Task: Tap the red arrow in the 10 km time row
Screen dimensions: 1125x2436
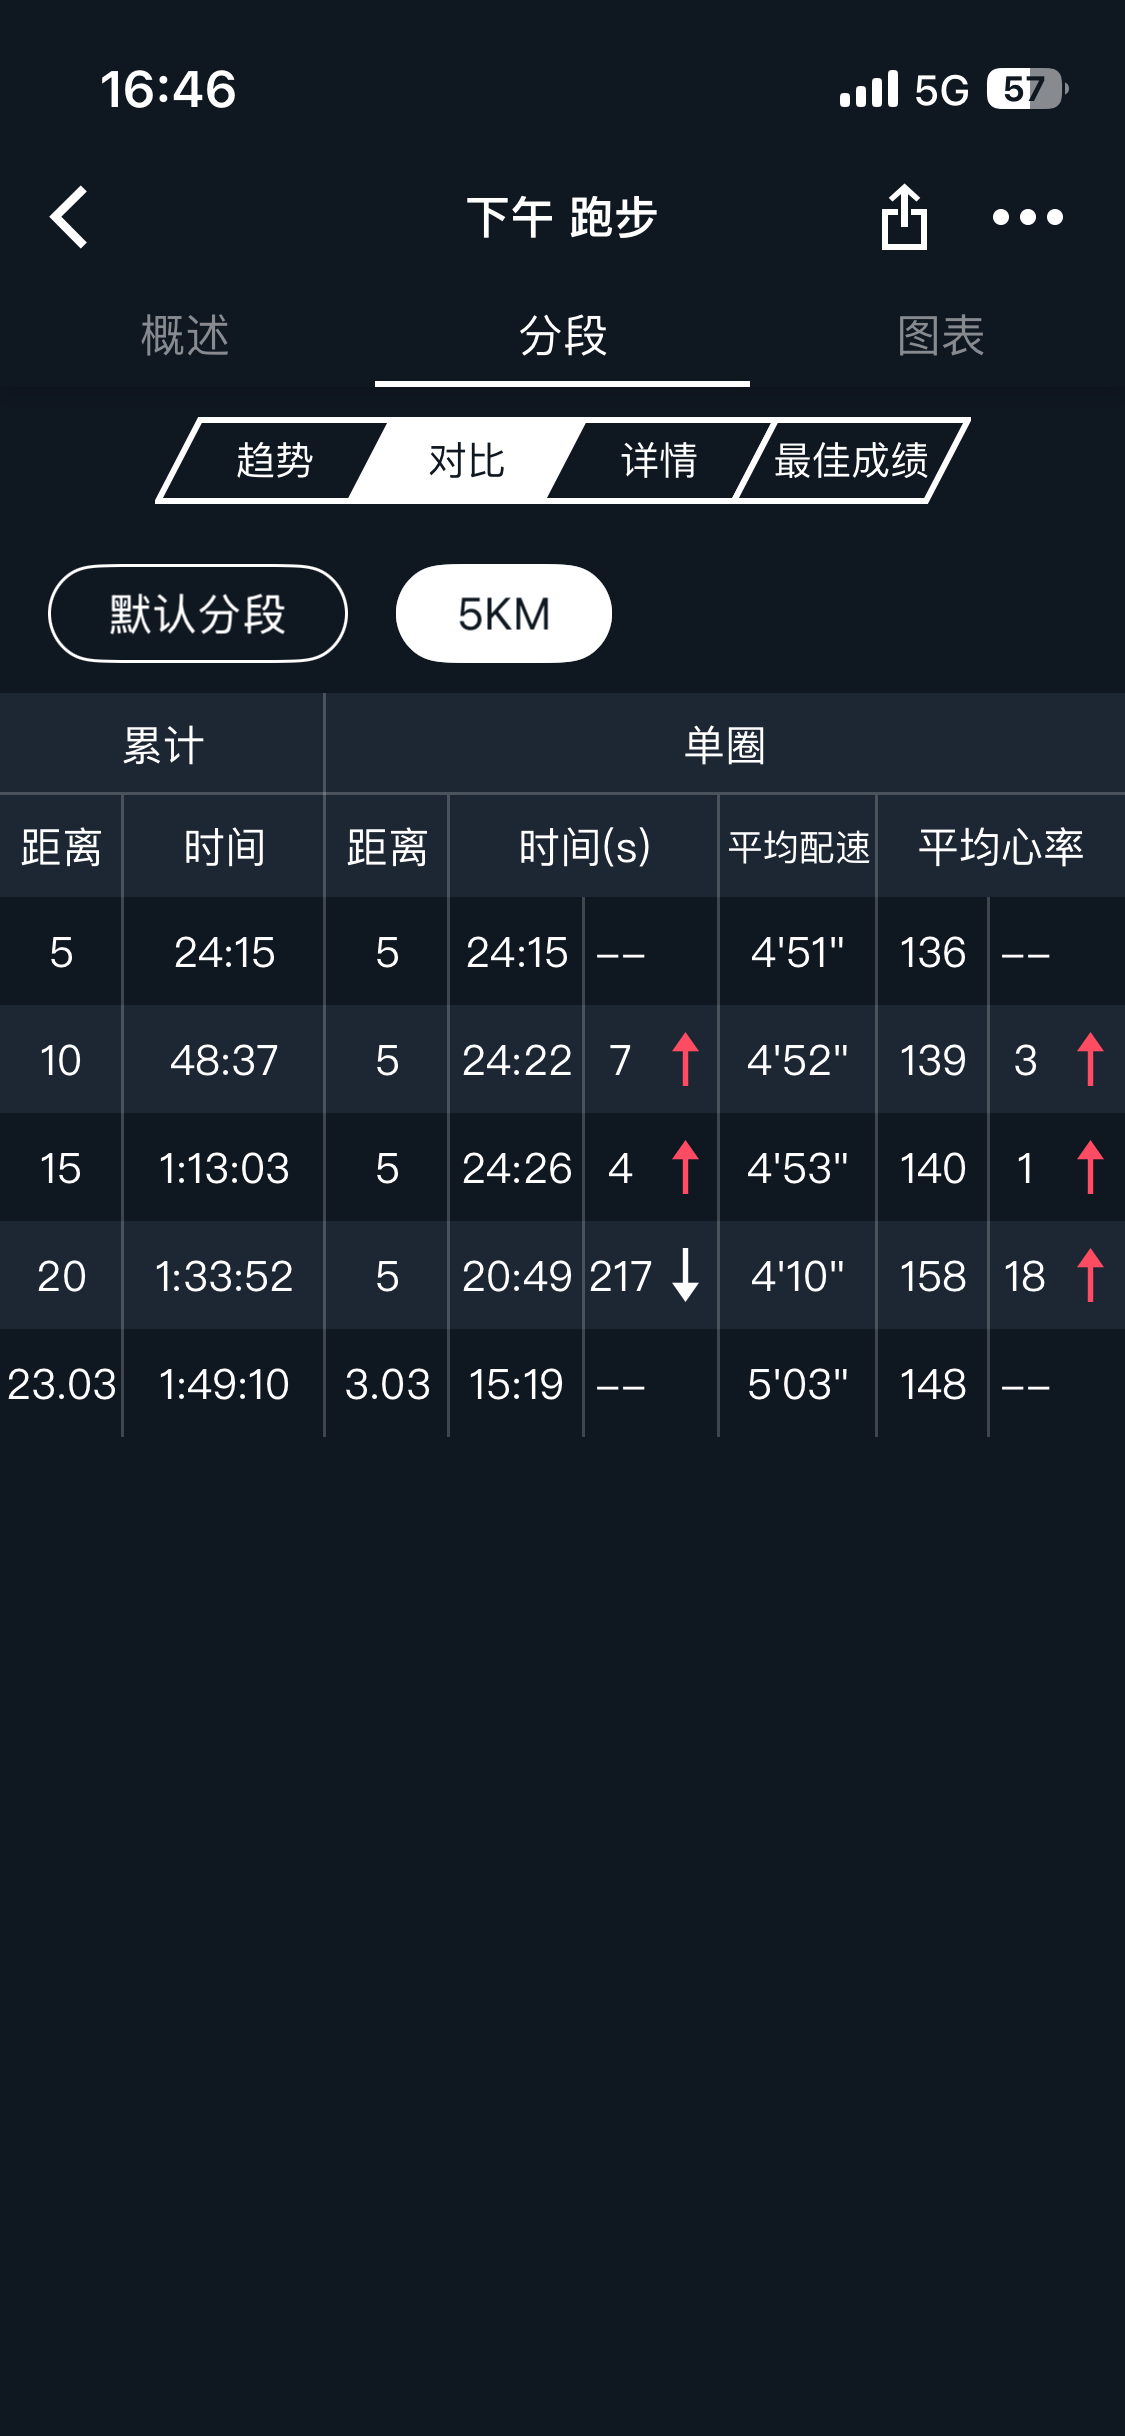Action: tap(685, 1059)
